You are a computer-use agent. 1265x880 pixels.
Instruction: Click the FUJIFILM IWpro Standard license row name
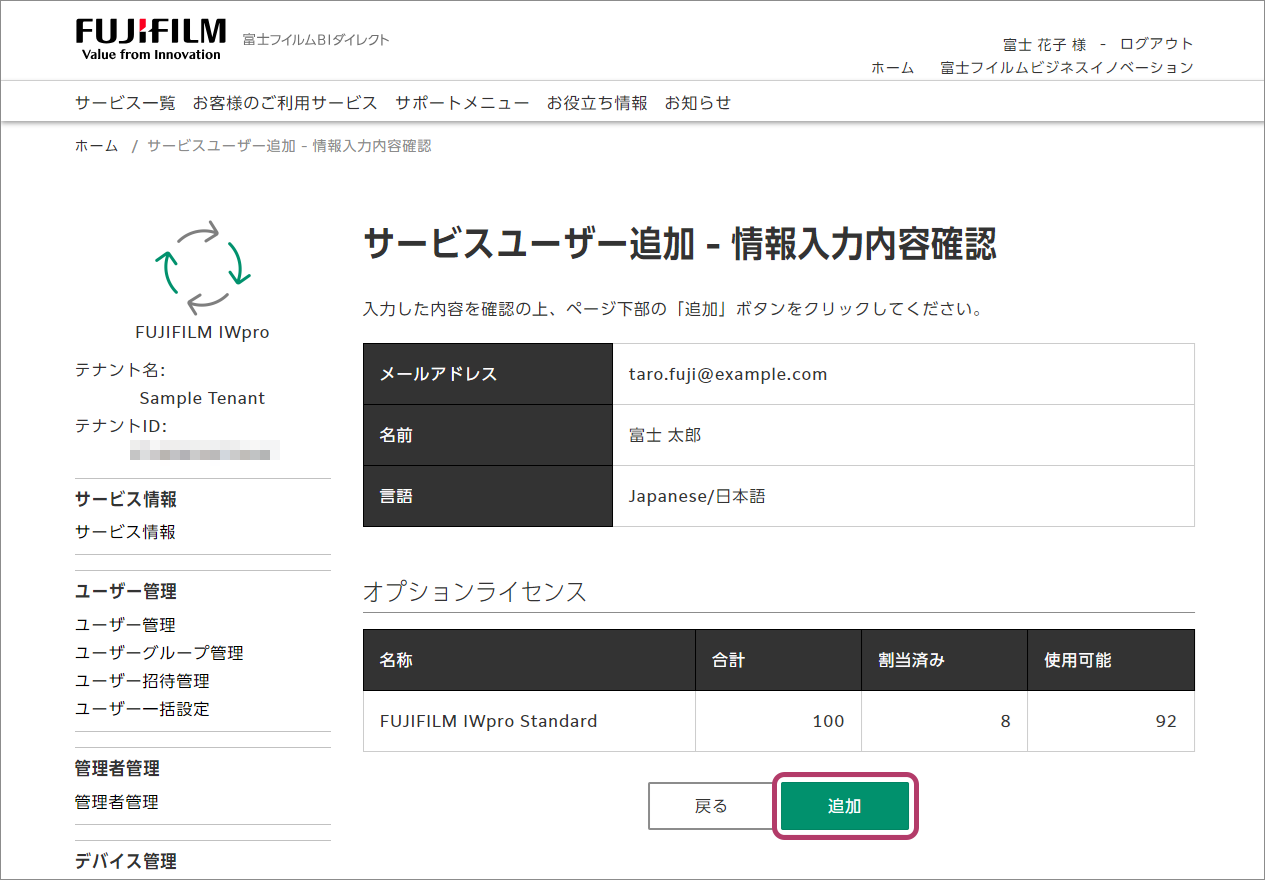coord(488,721)
